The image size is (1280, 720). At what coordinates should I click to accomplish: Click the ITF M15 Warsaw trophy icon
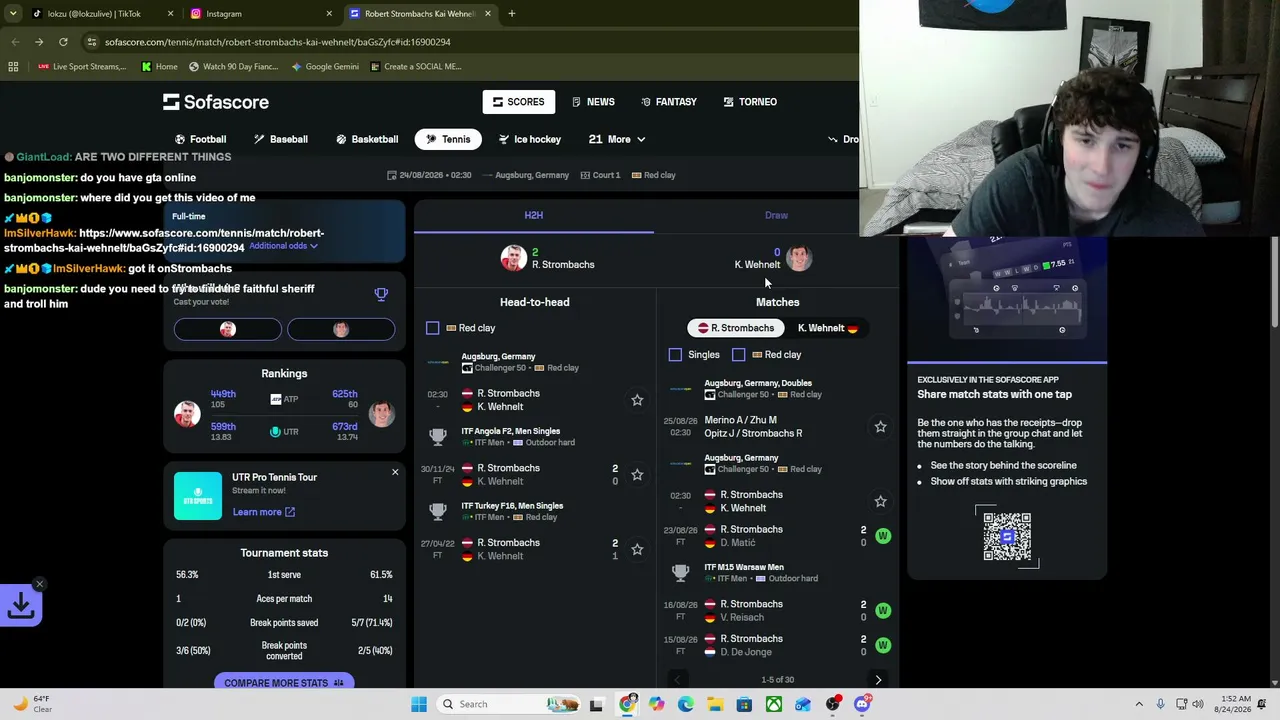click(680, 572)
